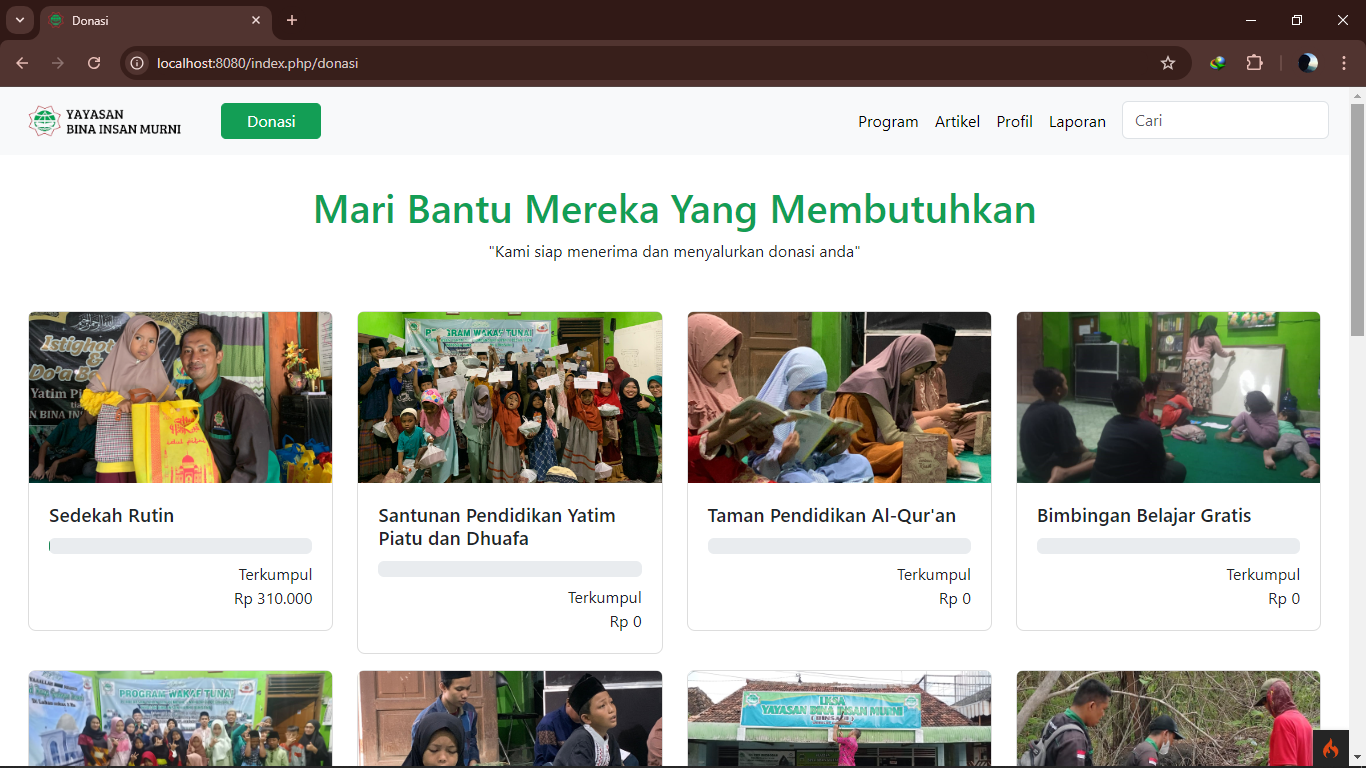Focus the Cari search input field
Screen dimensions: 1366x768
click(x=1225, y=120)
